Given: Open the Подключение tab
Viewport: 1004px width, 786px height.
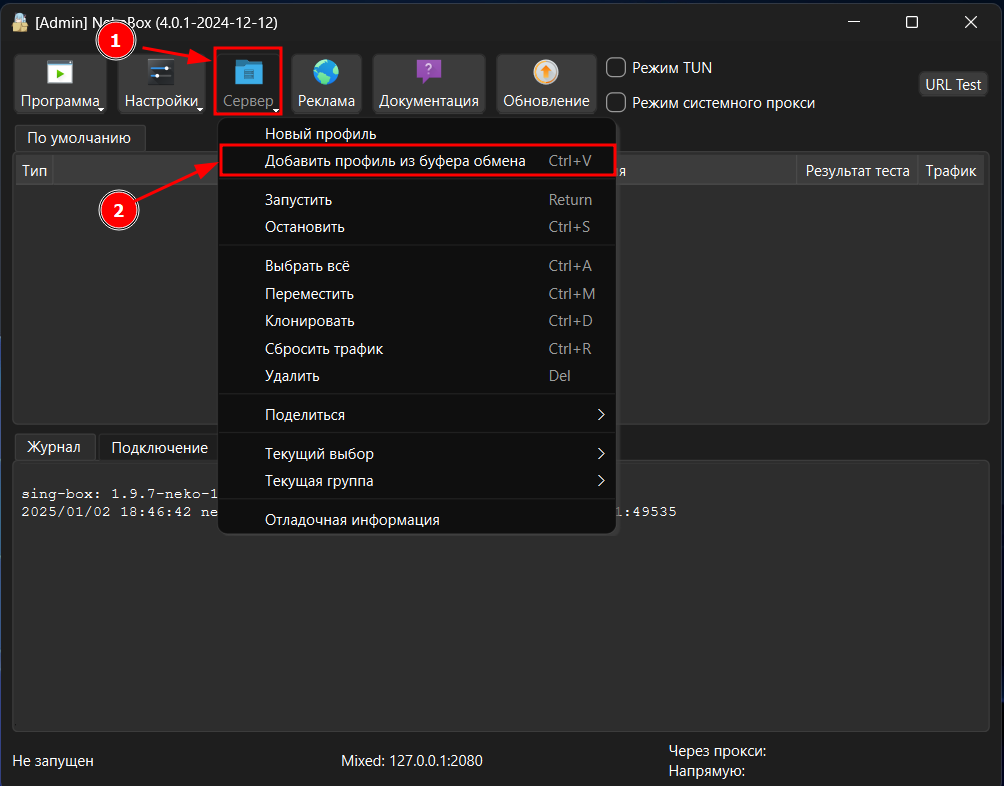Looking at the screenshot, I should [159, 448].
